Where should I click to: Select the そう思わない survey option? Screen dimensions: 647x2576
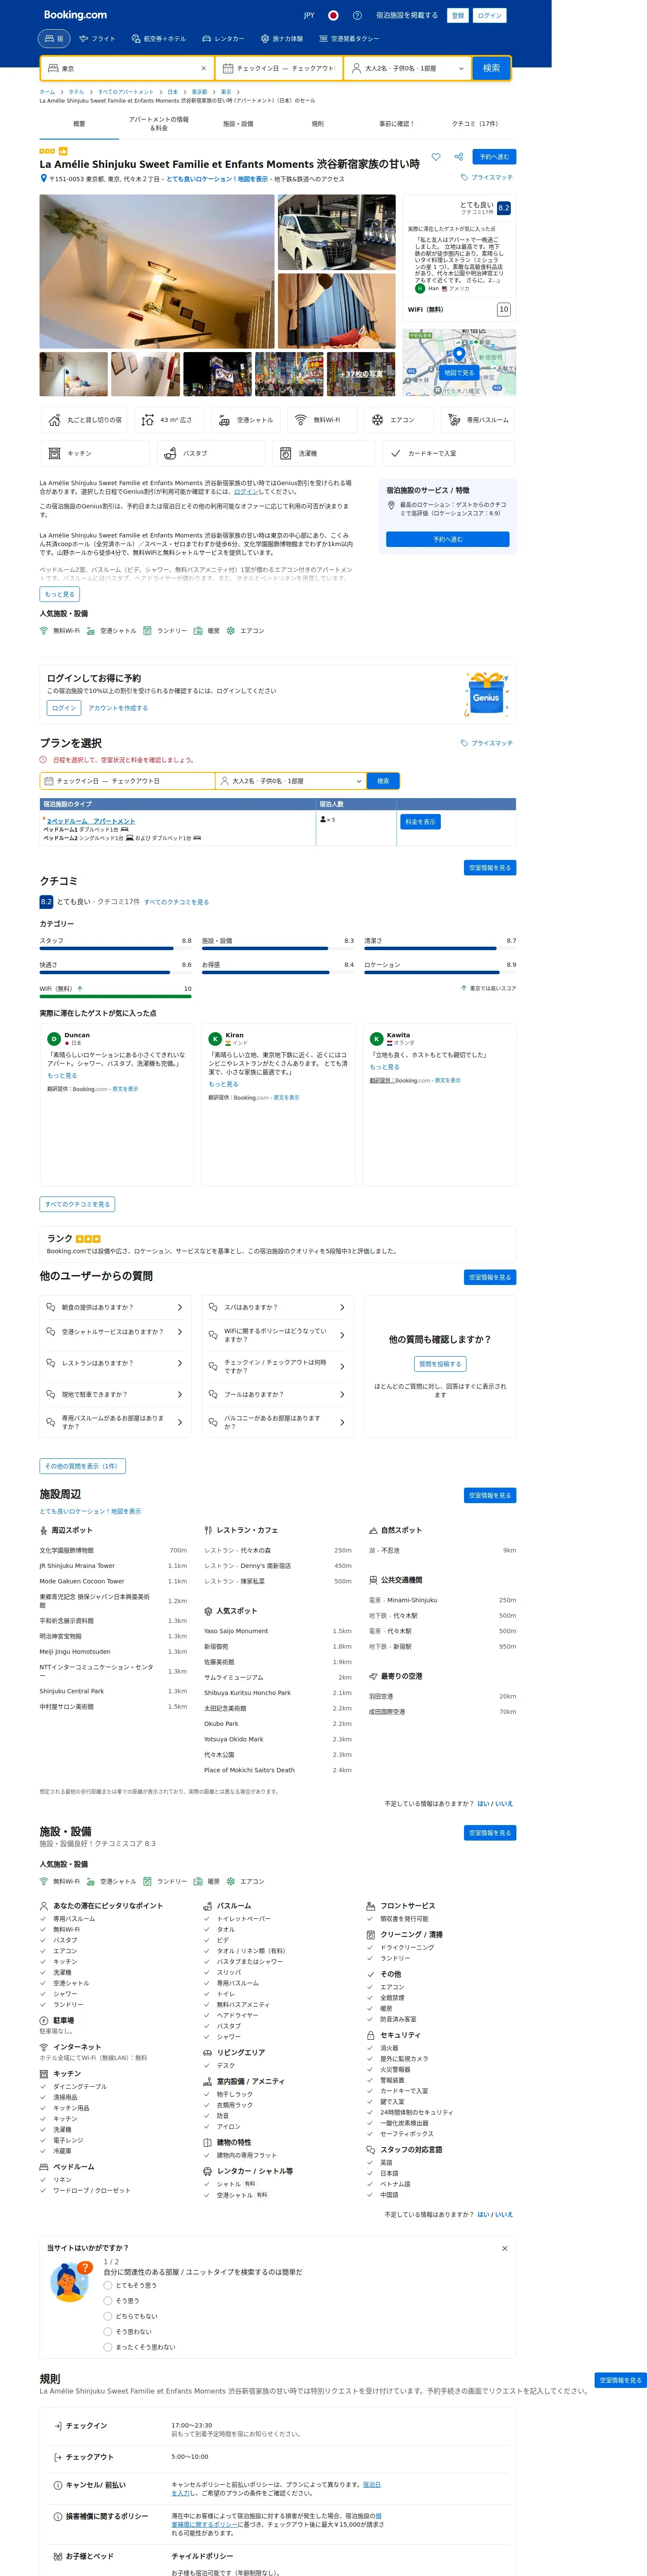(108, 2332)
